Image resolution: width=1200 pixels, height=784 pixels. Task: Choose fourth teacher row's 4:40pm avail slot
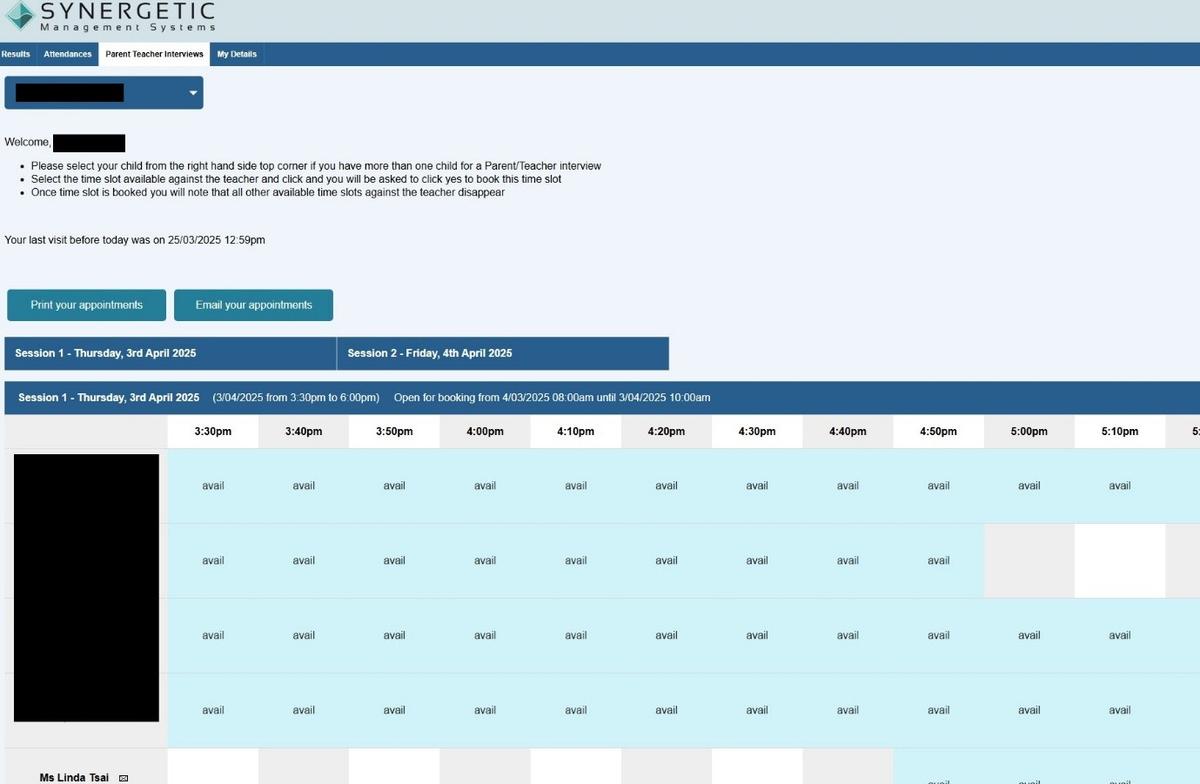coord(847,710)
